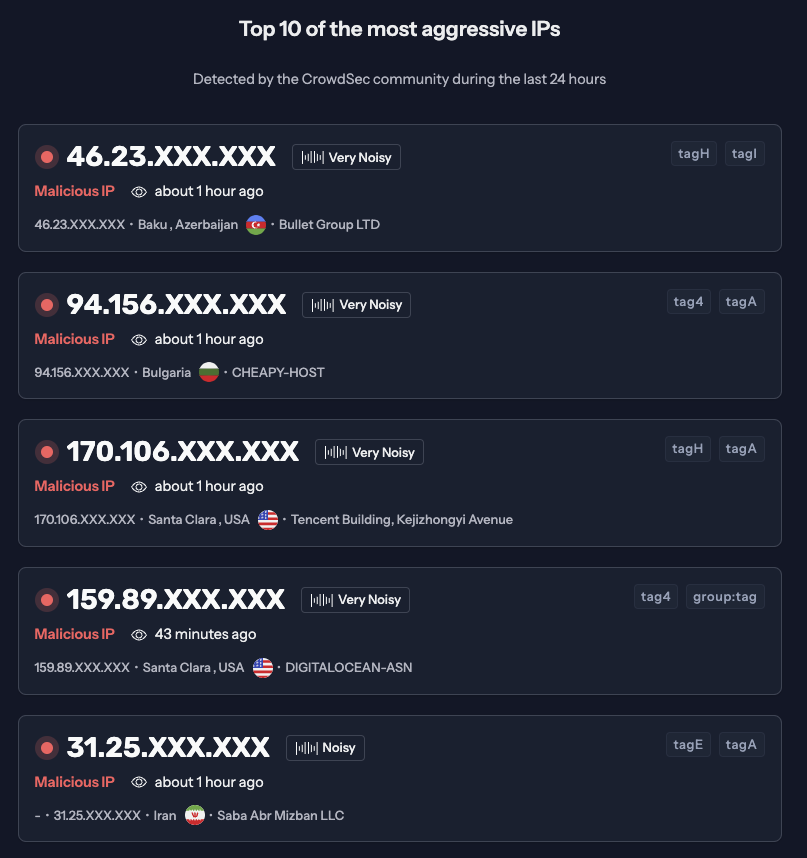807x858 pixels.
Task: Toggle the eye icon next to 46.23.XXX.XXX report time
Action: (x=138, y=191)
